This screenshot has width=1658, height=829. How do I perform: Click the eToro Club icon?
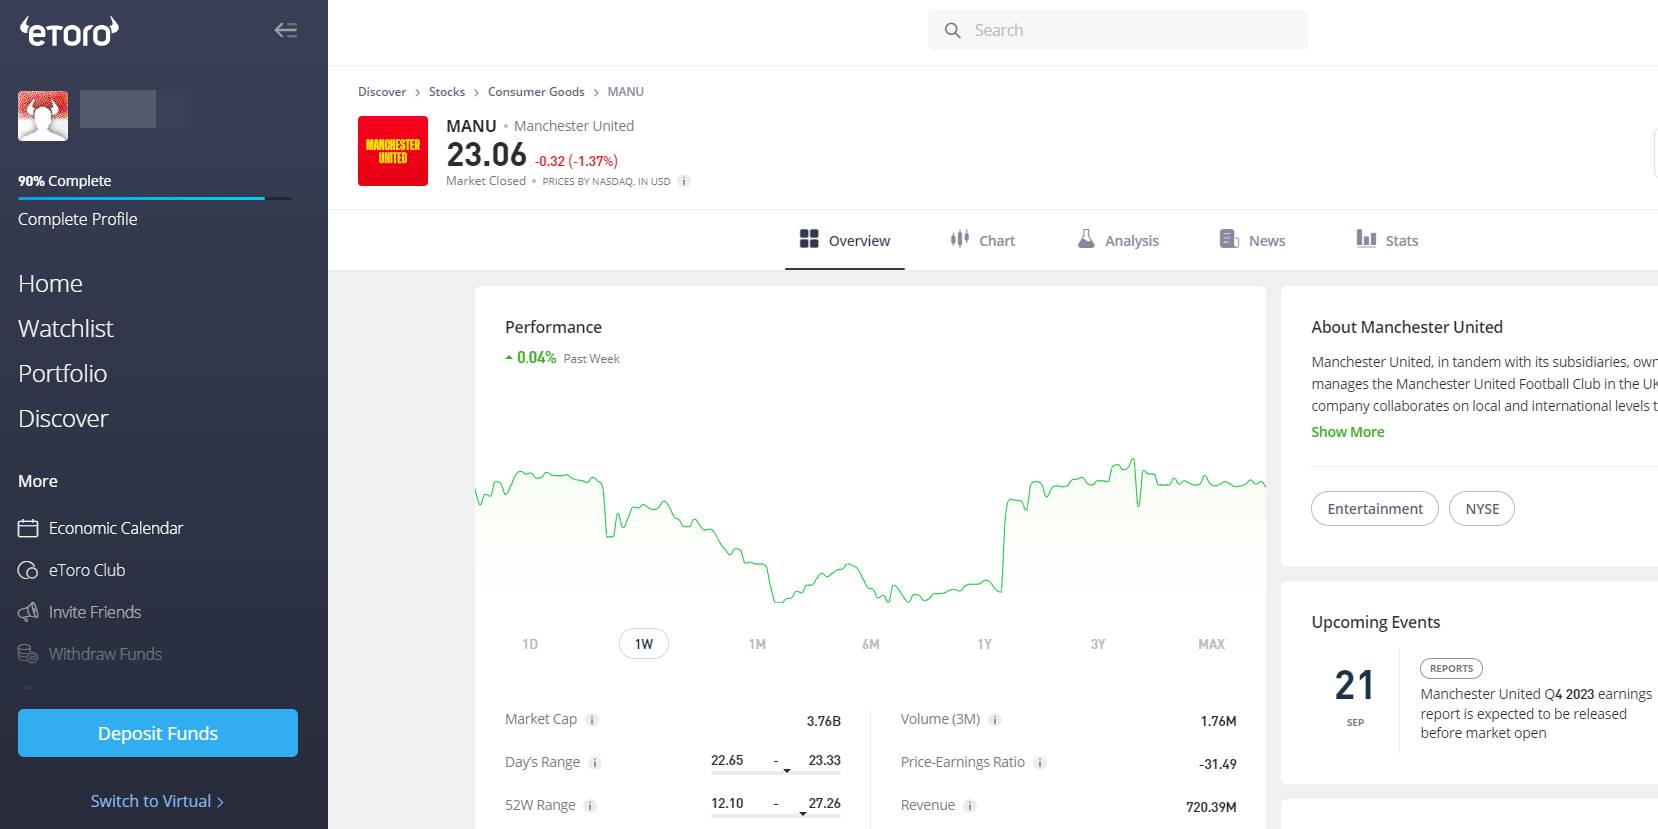point(28,570)
